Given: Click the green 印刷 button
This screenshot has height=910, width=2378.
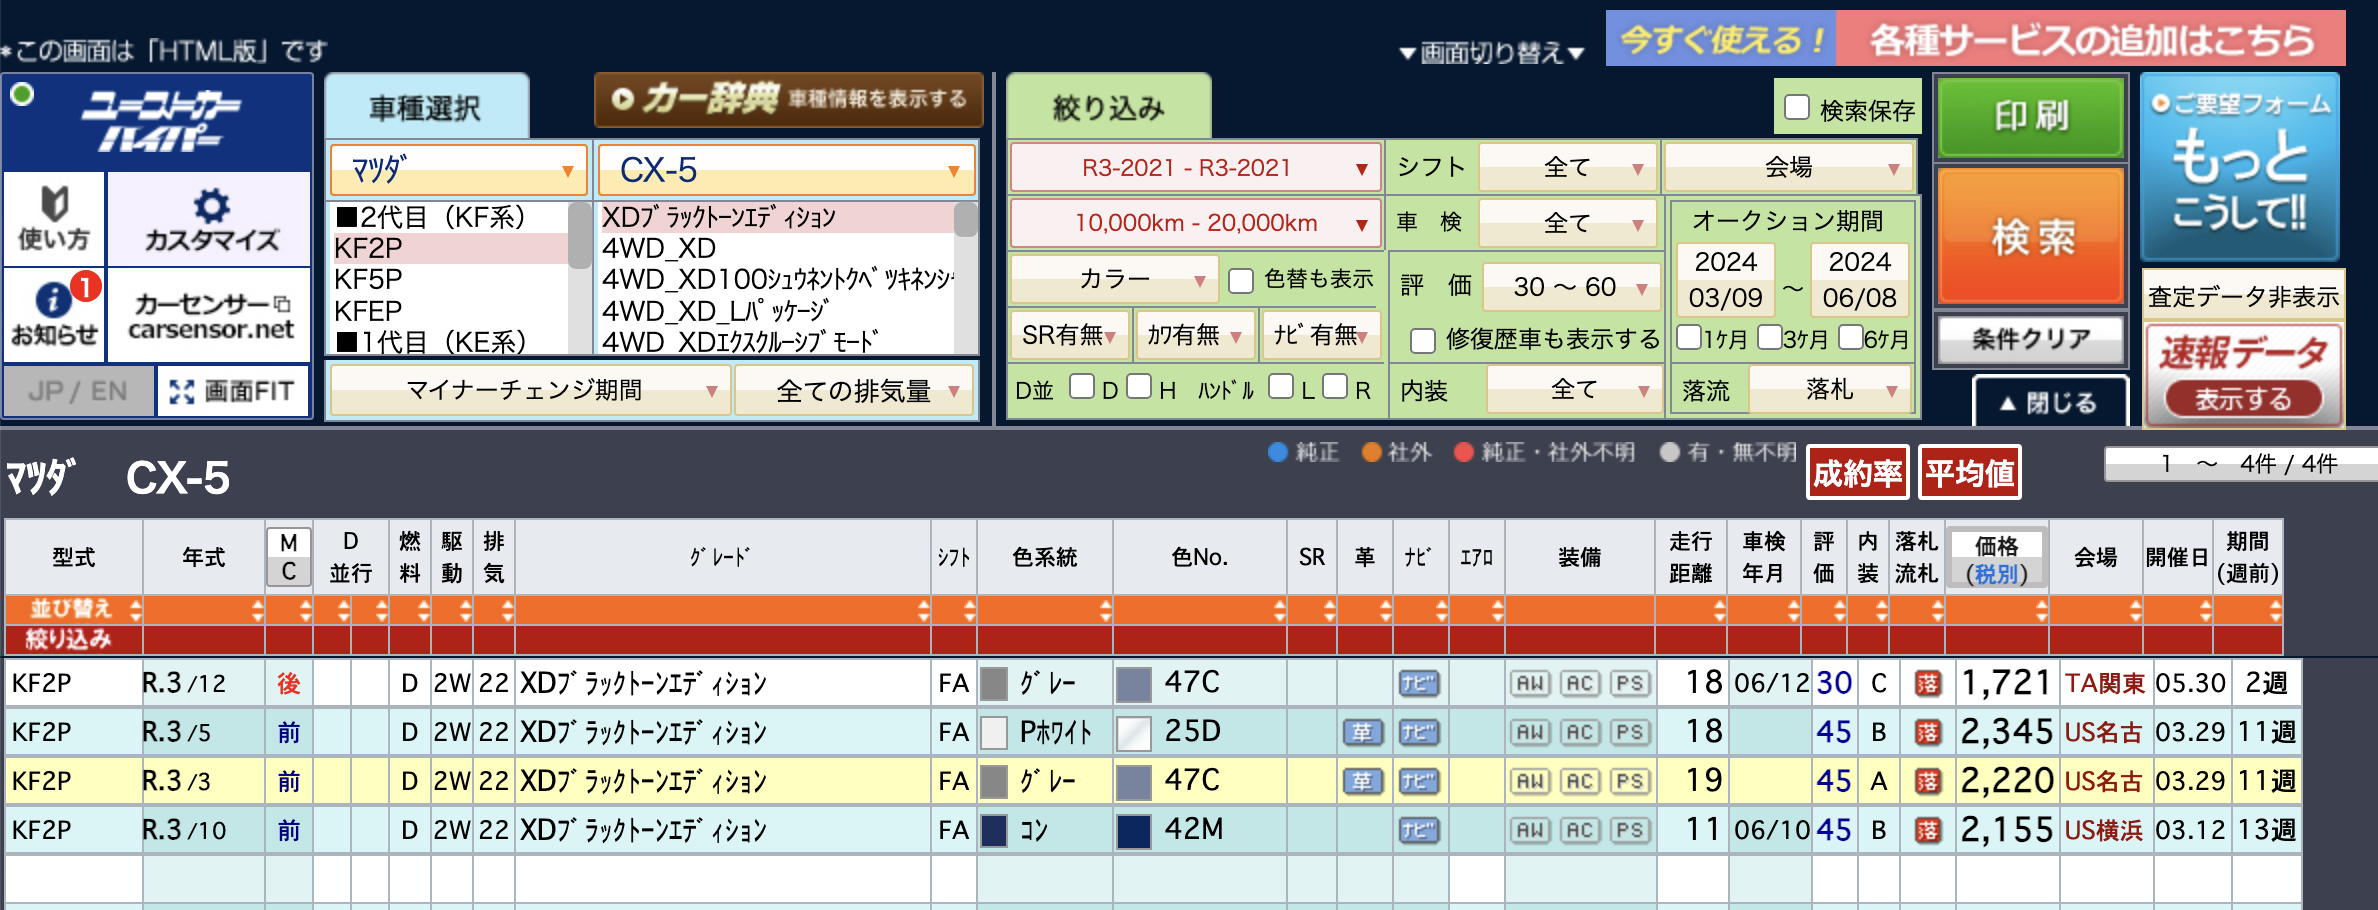Looking at the screenshot, I should pos(2031,117).
